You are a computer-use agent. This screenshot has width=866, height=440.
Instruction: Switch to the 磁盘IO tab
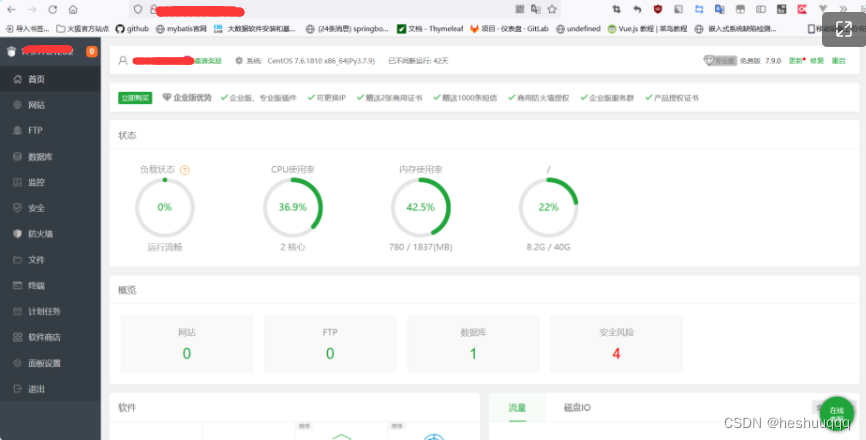coord(577,408)
